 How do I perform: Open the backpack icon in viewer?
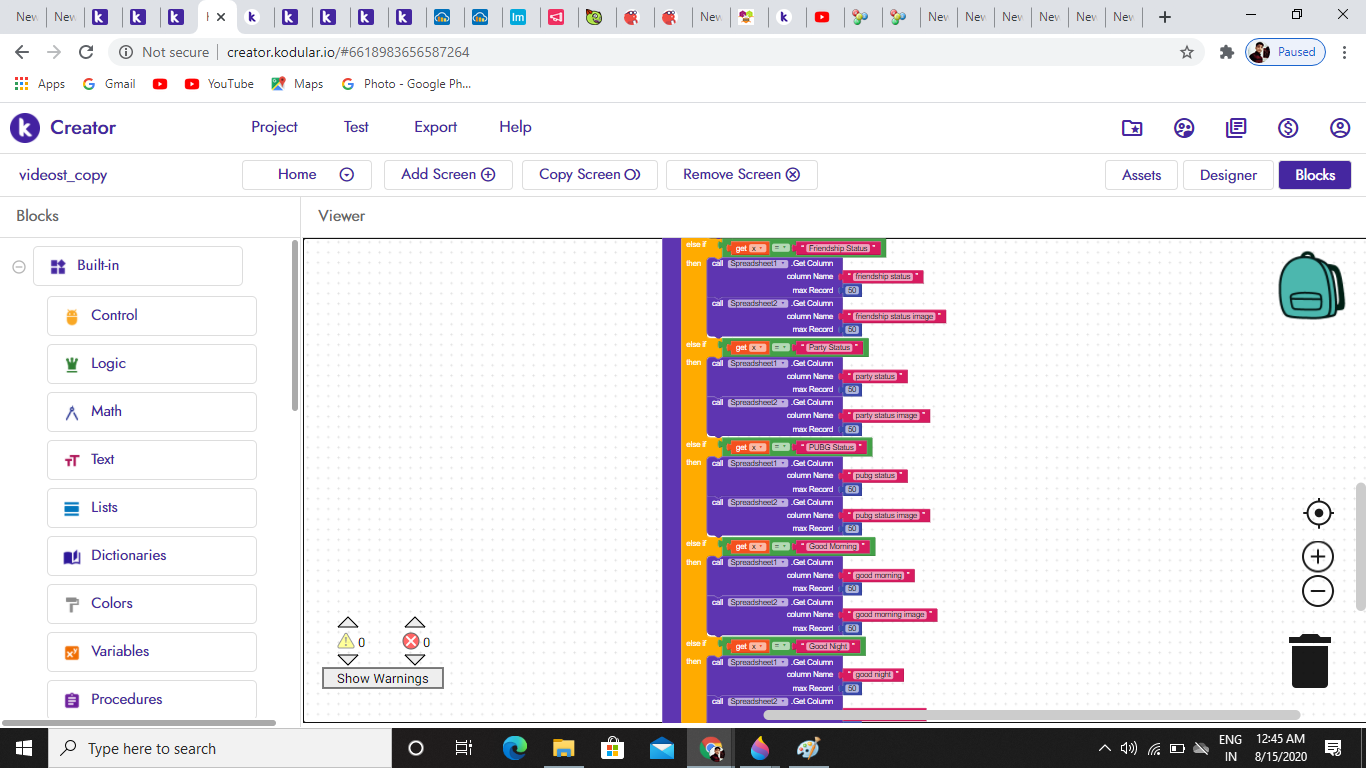pos(1312,286)
